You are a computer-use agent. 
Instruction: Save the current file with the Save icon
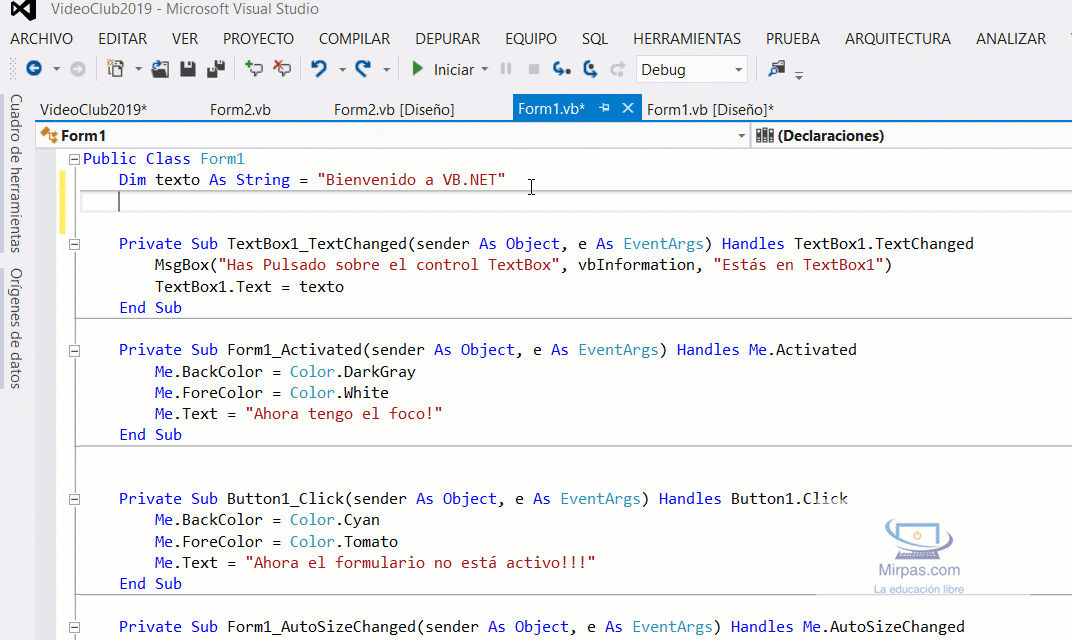coord(187,69)
